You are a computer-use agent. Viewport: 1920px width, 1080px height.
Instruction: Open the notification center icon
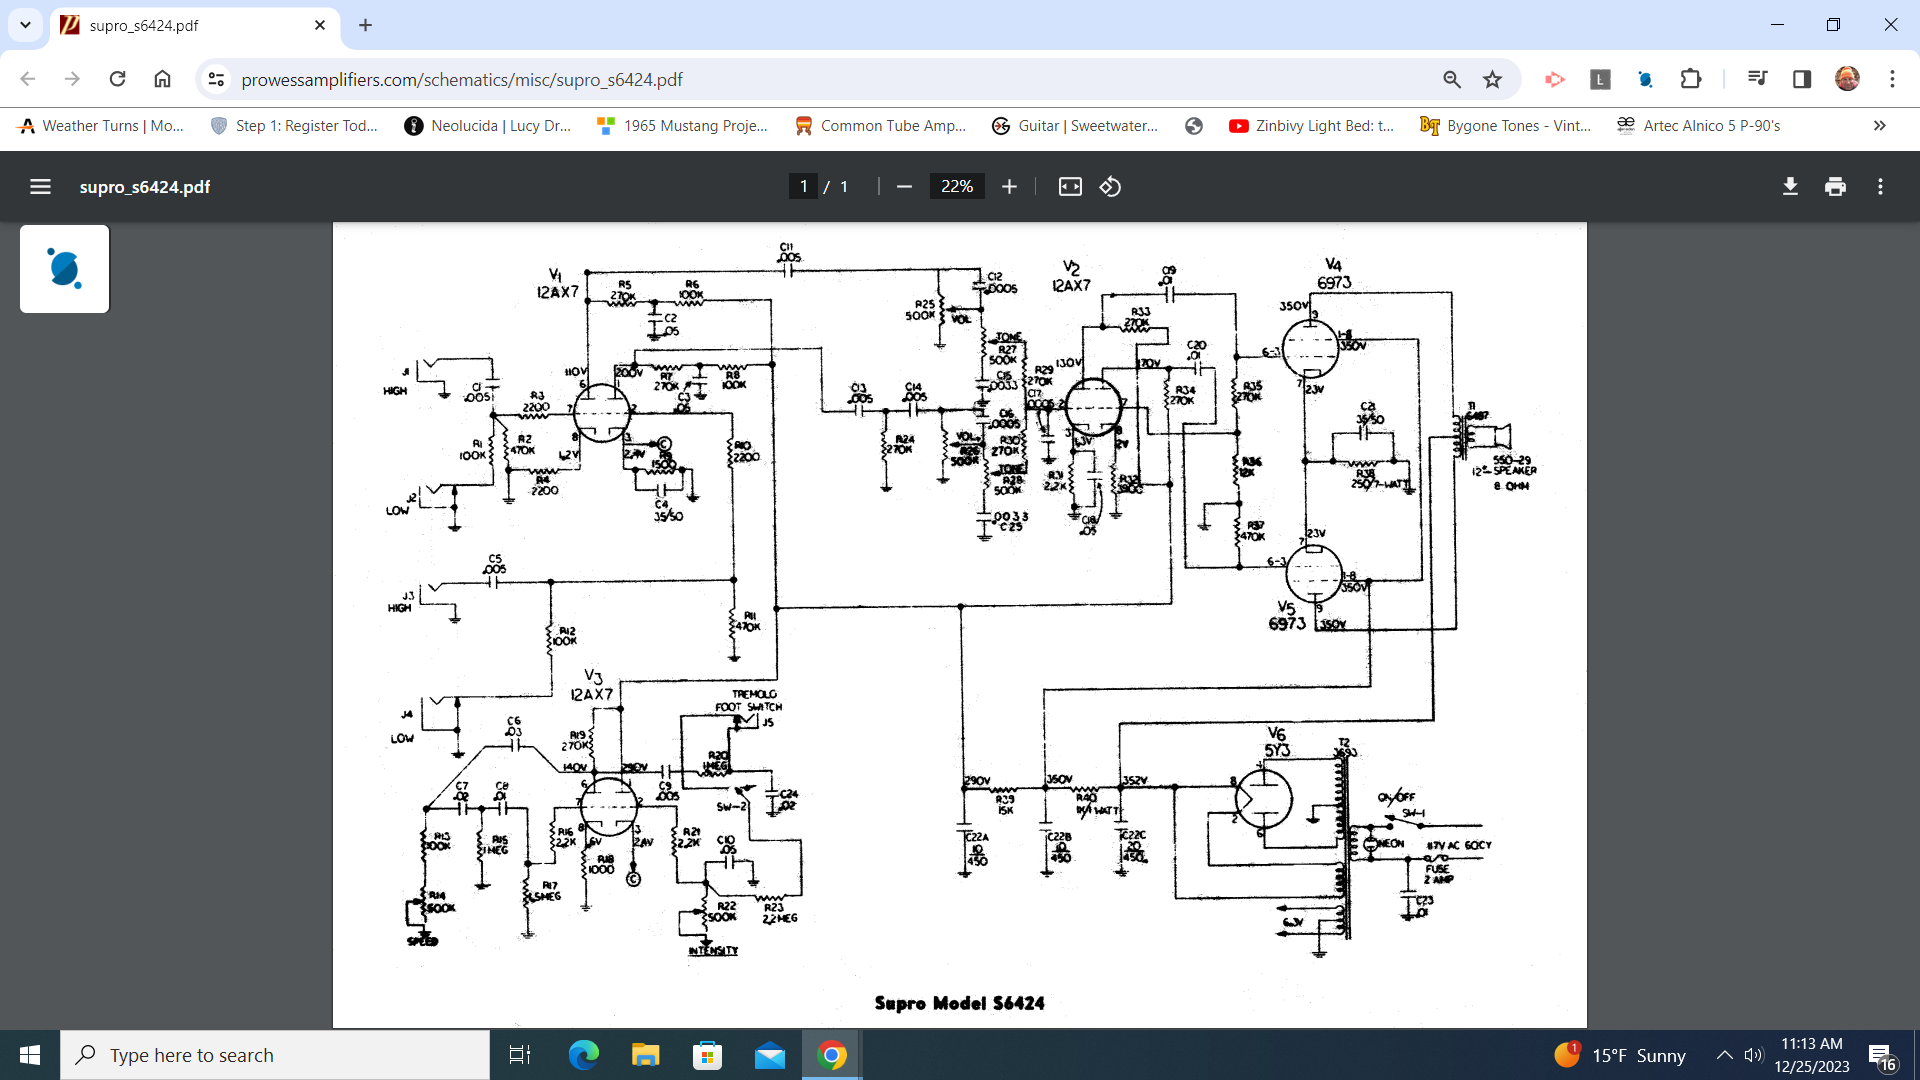pyautogui.click(x=1882, y=1056)
